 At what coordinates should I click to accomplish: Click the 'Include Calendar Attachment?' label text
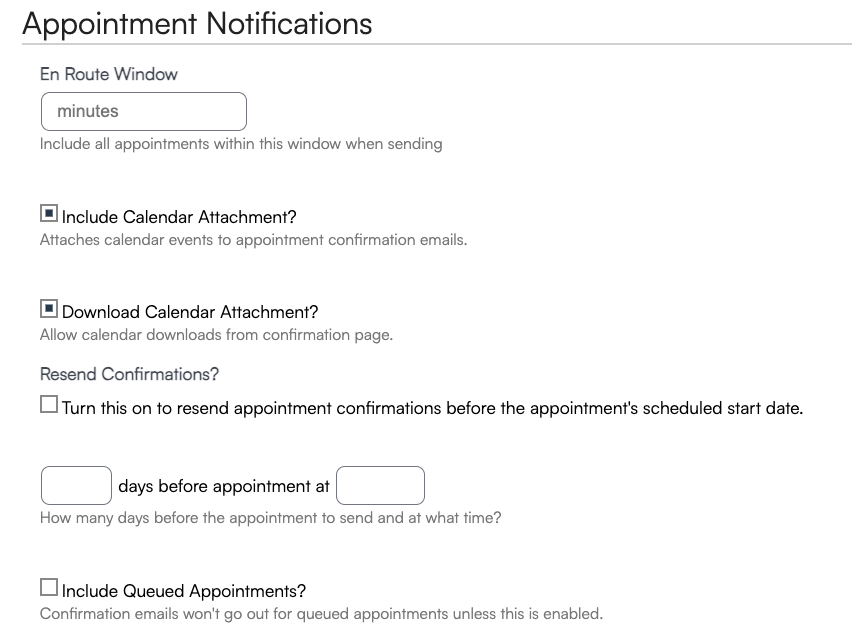click(x=179, y=217)
